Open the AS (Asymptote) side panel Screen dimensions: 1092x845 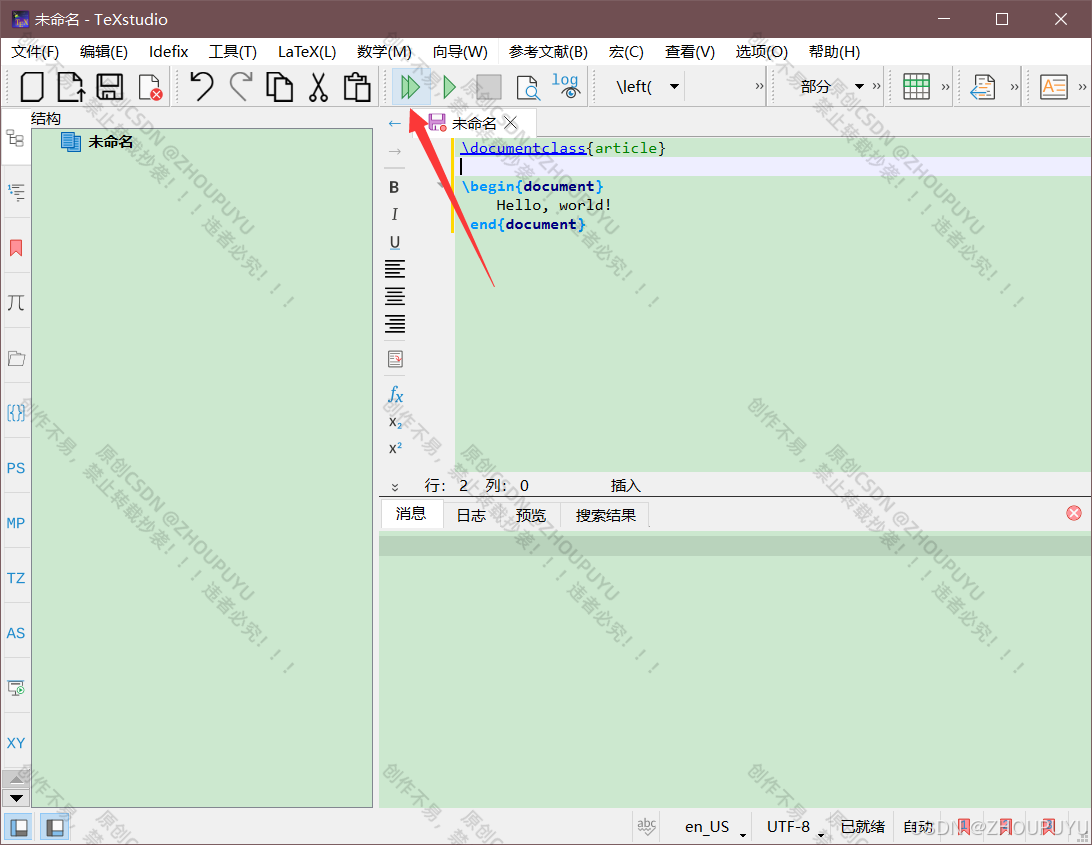click(16, 633)
